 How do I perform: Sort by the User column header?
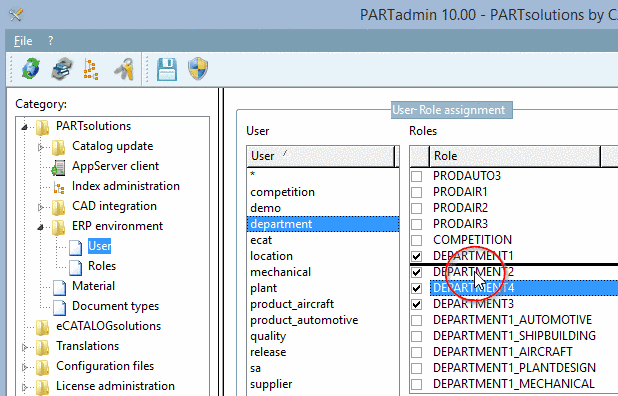[x=320, y=156]
